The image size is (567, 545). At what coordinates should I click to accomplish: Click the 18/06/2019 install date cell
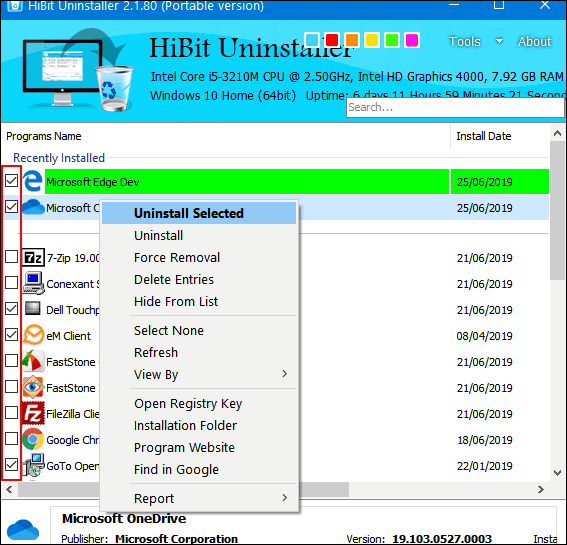pos(484,440)
